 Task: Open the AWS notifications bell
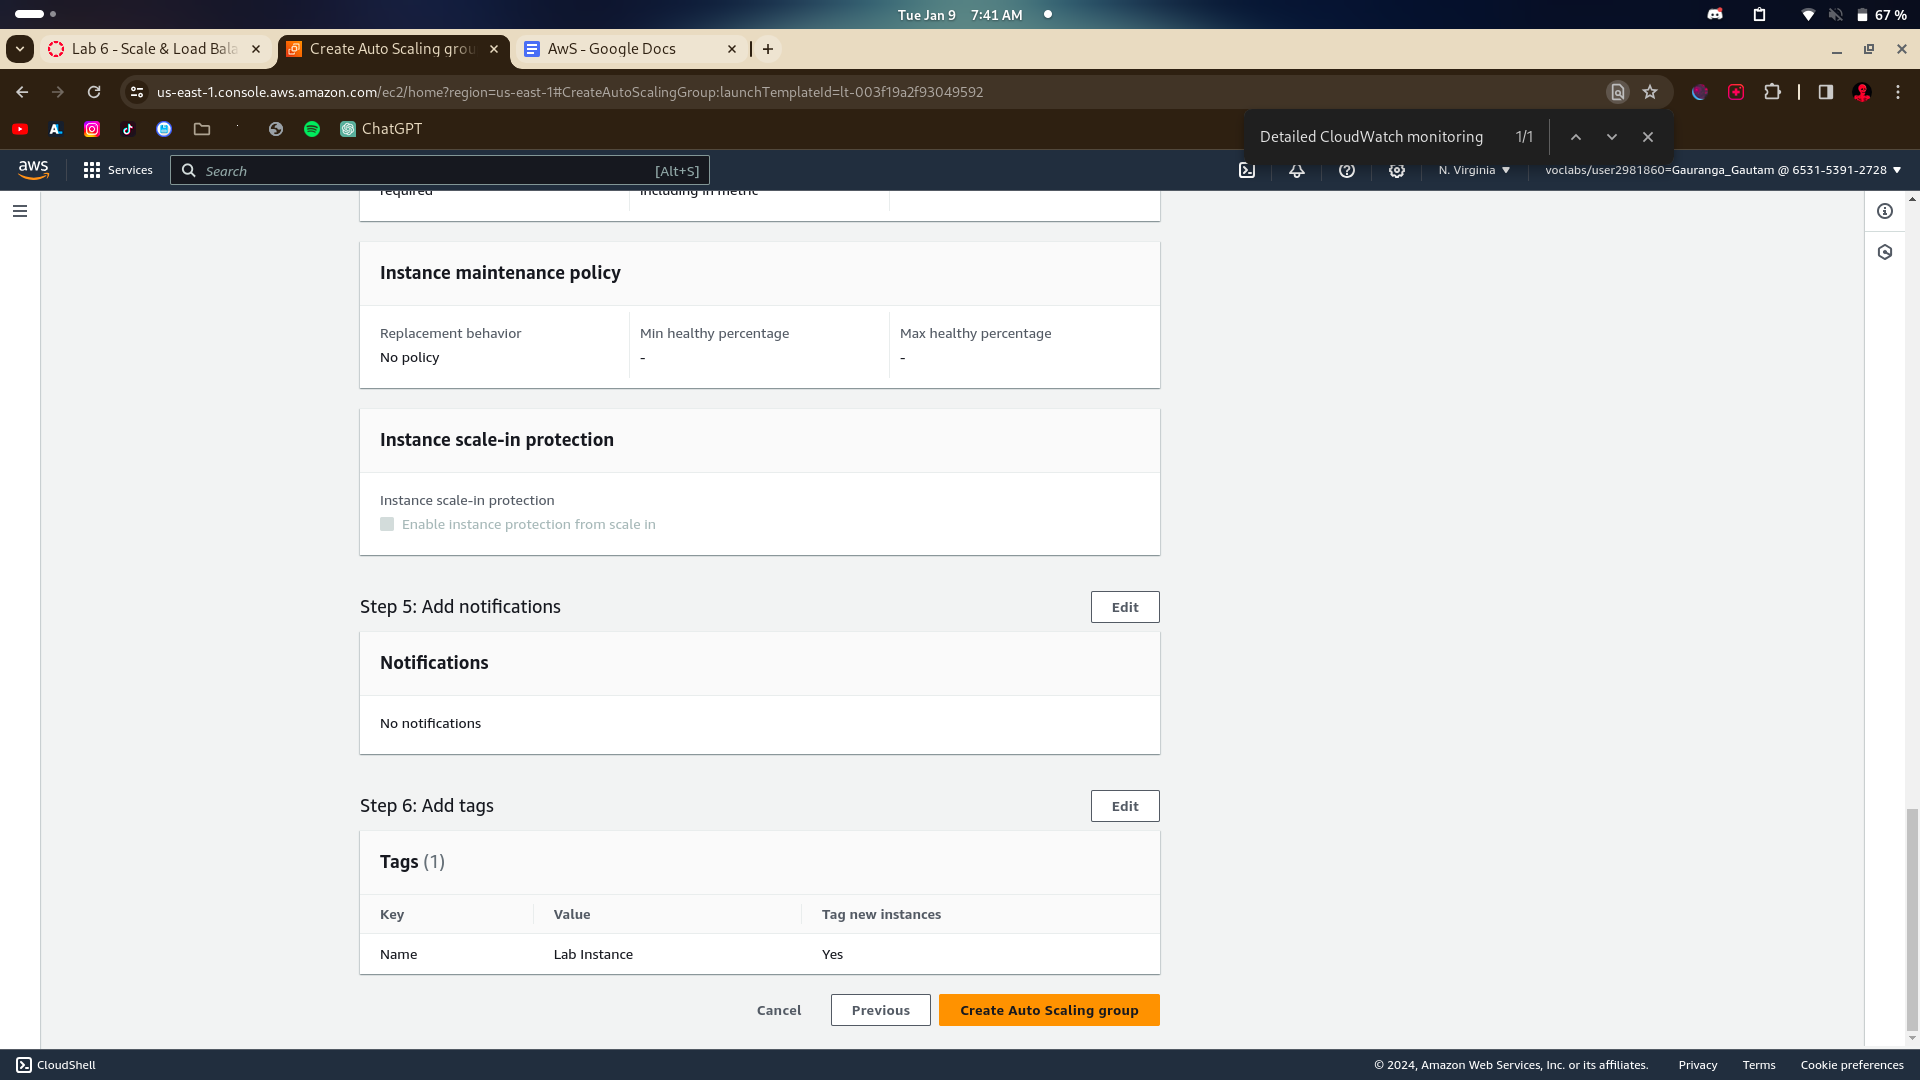[1297, 170]
